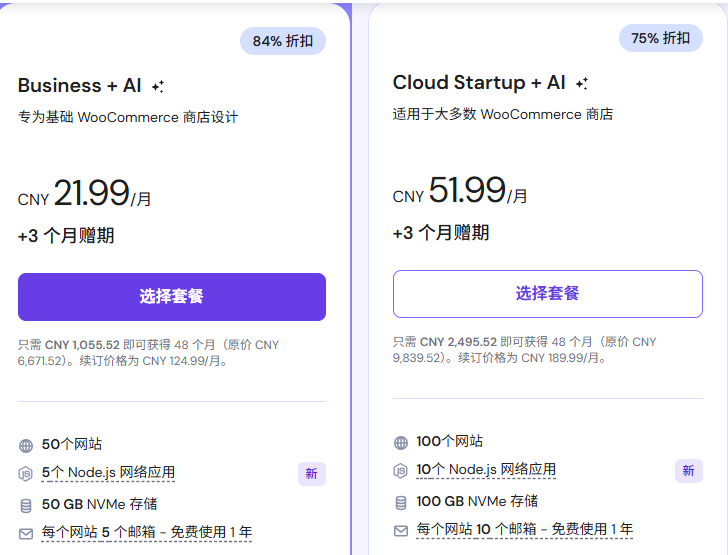Viewport: 728px width, 555px height.
Task: Click the AI sparkle icon beside Cloud Startup + AI
Action: coord(582,84)
